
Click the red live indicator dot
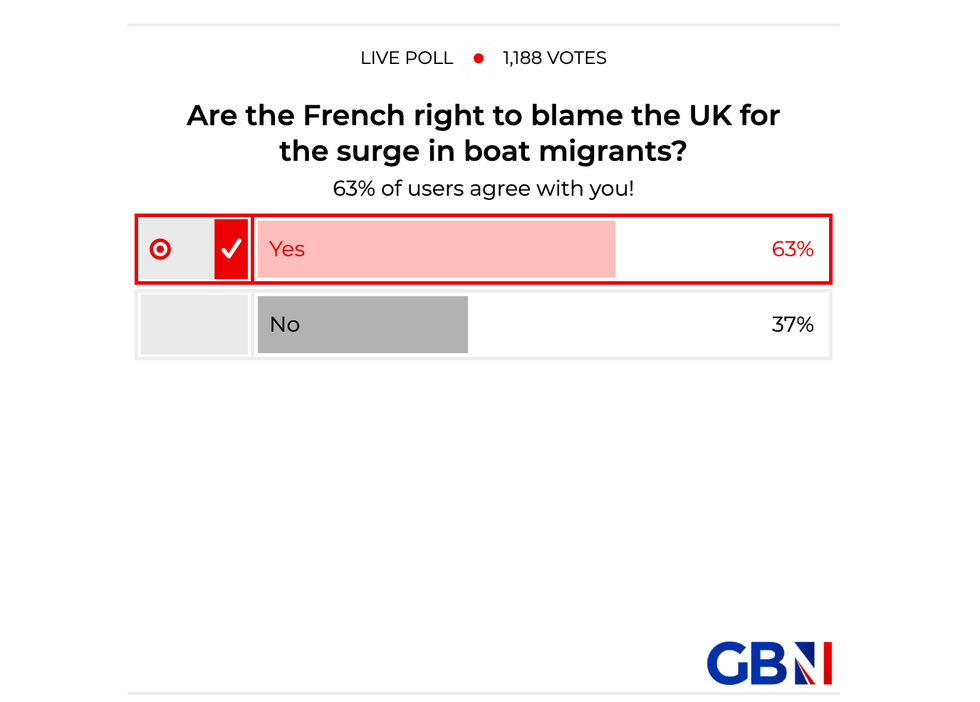(478, 59)
